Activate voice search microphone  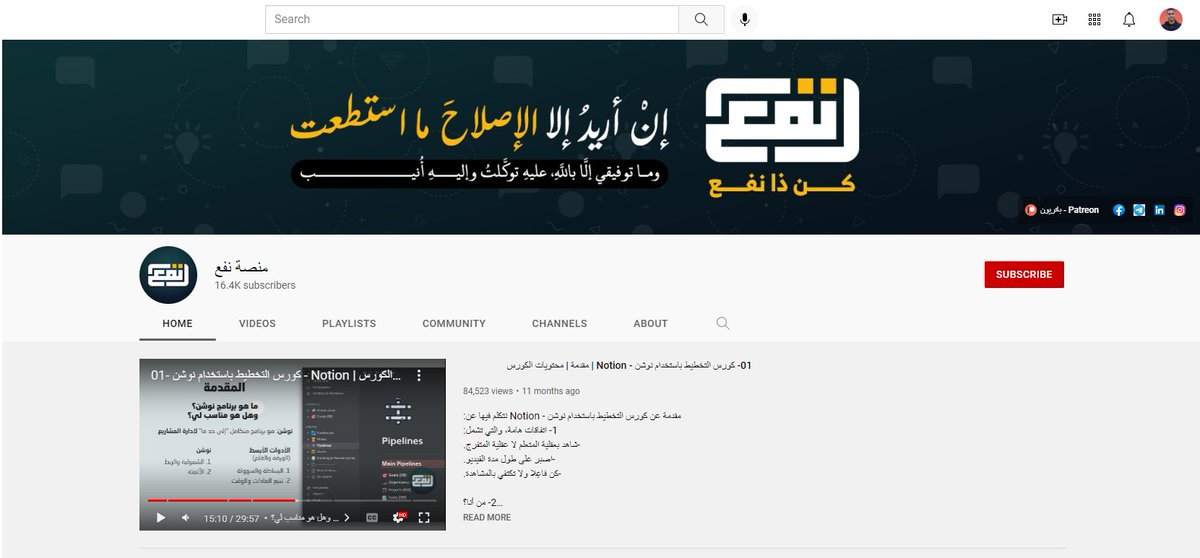pos(744,19)
